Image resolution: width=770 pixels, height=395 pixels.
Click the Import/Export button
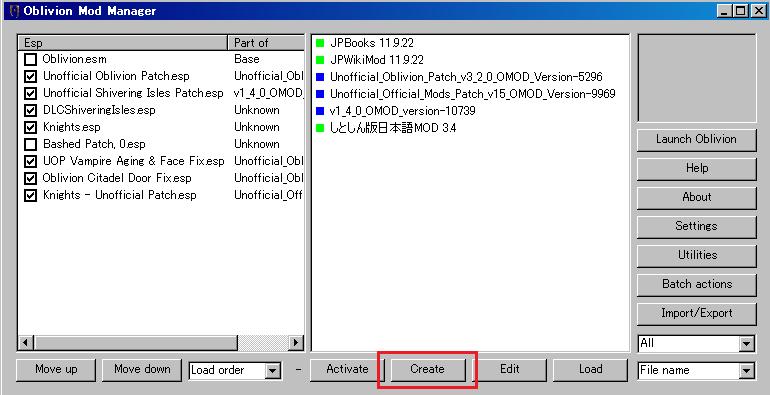pyautogui.click(x=696, y=313)
